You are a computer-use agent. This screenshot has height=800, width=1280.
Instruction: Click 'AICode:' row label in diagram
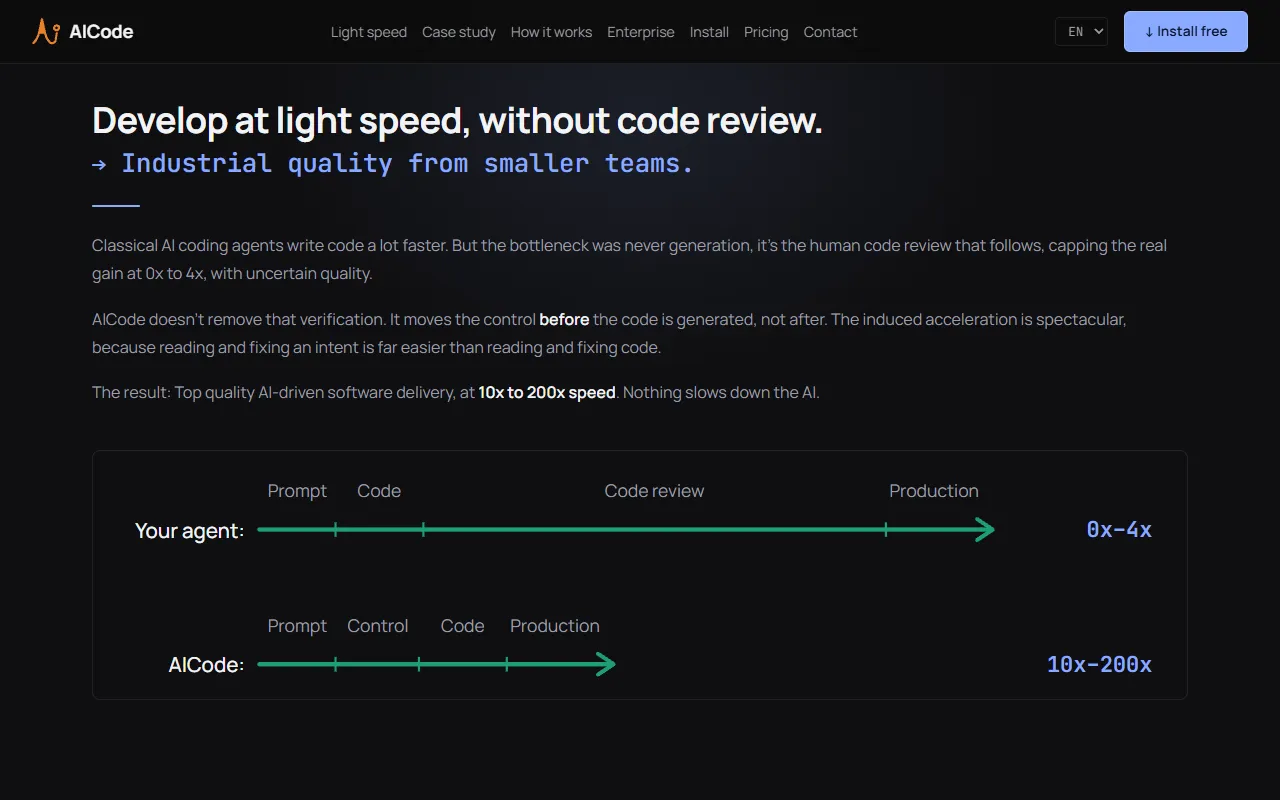[x=206, y=665]
